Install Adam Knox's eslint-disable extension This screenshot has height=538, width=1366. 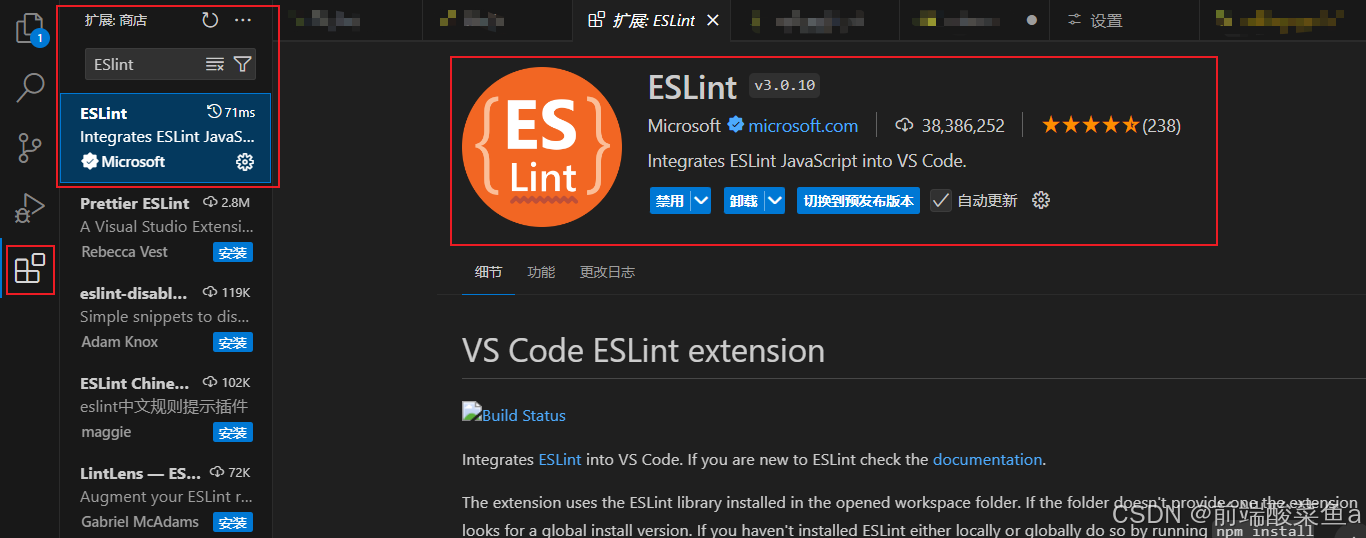(x=233, y=343)
